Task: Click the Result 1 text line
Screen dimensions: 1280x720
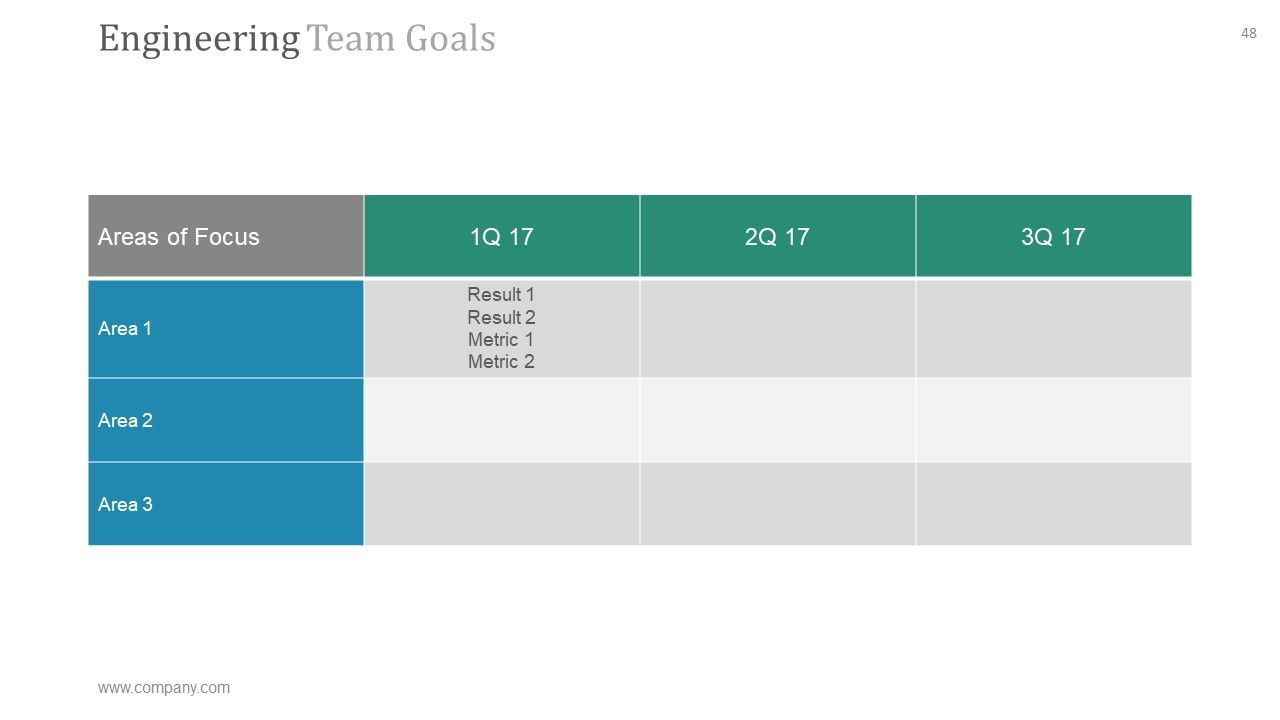Action: (501, 295)
